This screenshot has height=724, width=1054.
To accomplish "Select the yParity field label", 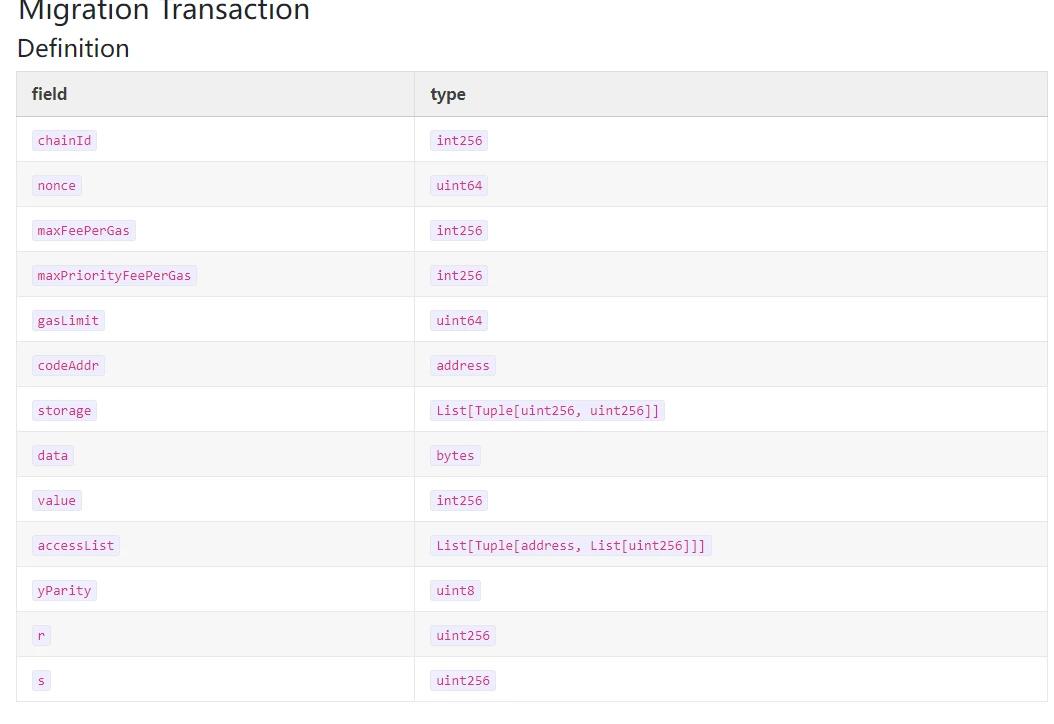I will point(64,591).
